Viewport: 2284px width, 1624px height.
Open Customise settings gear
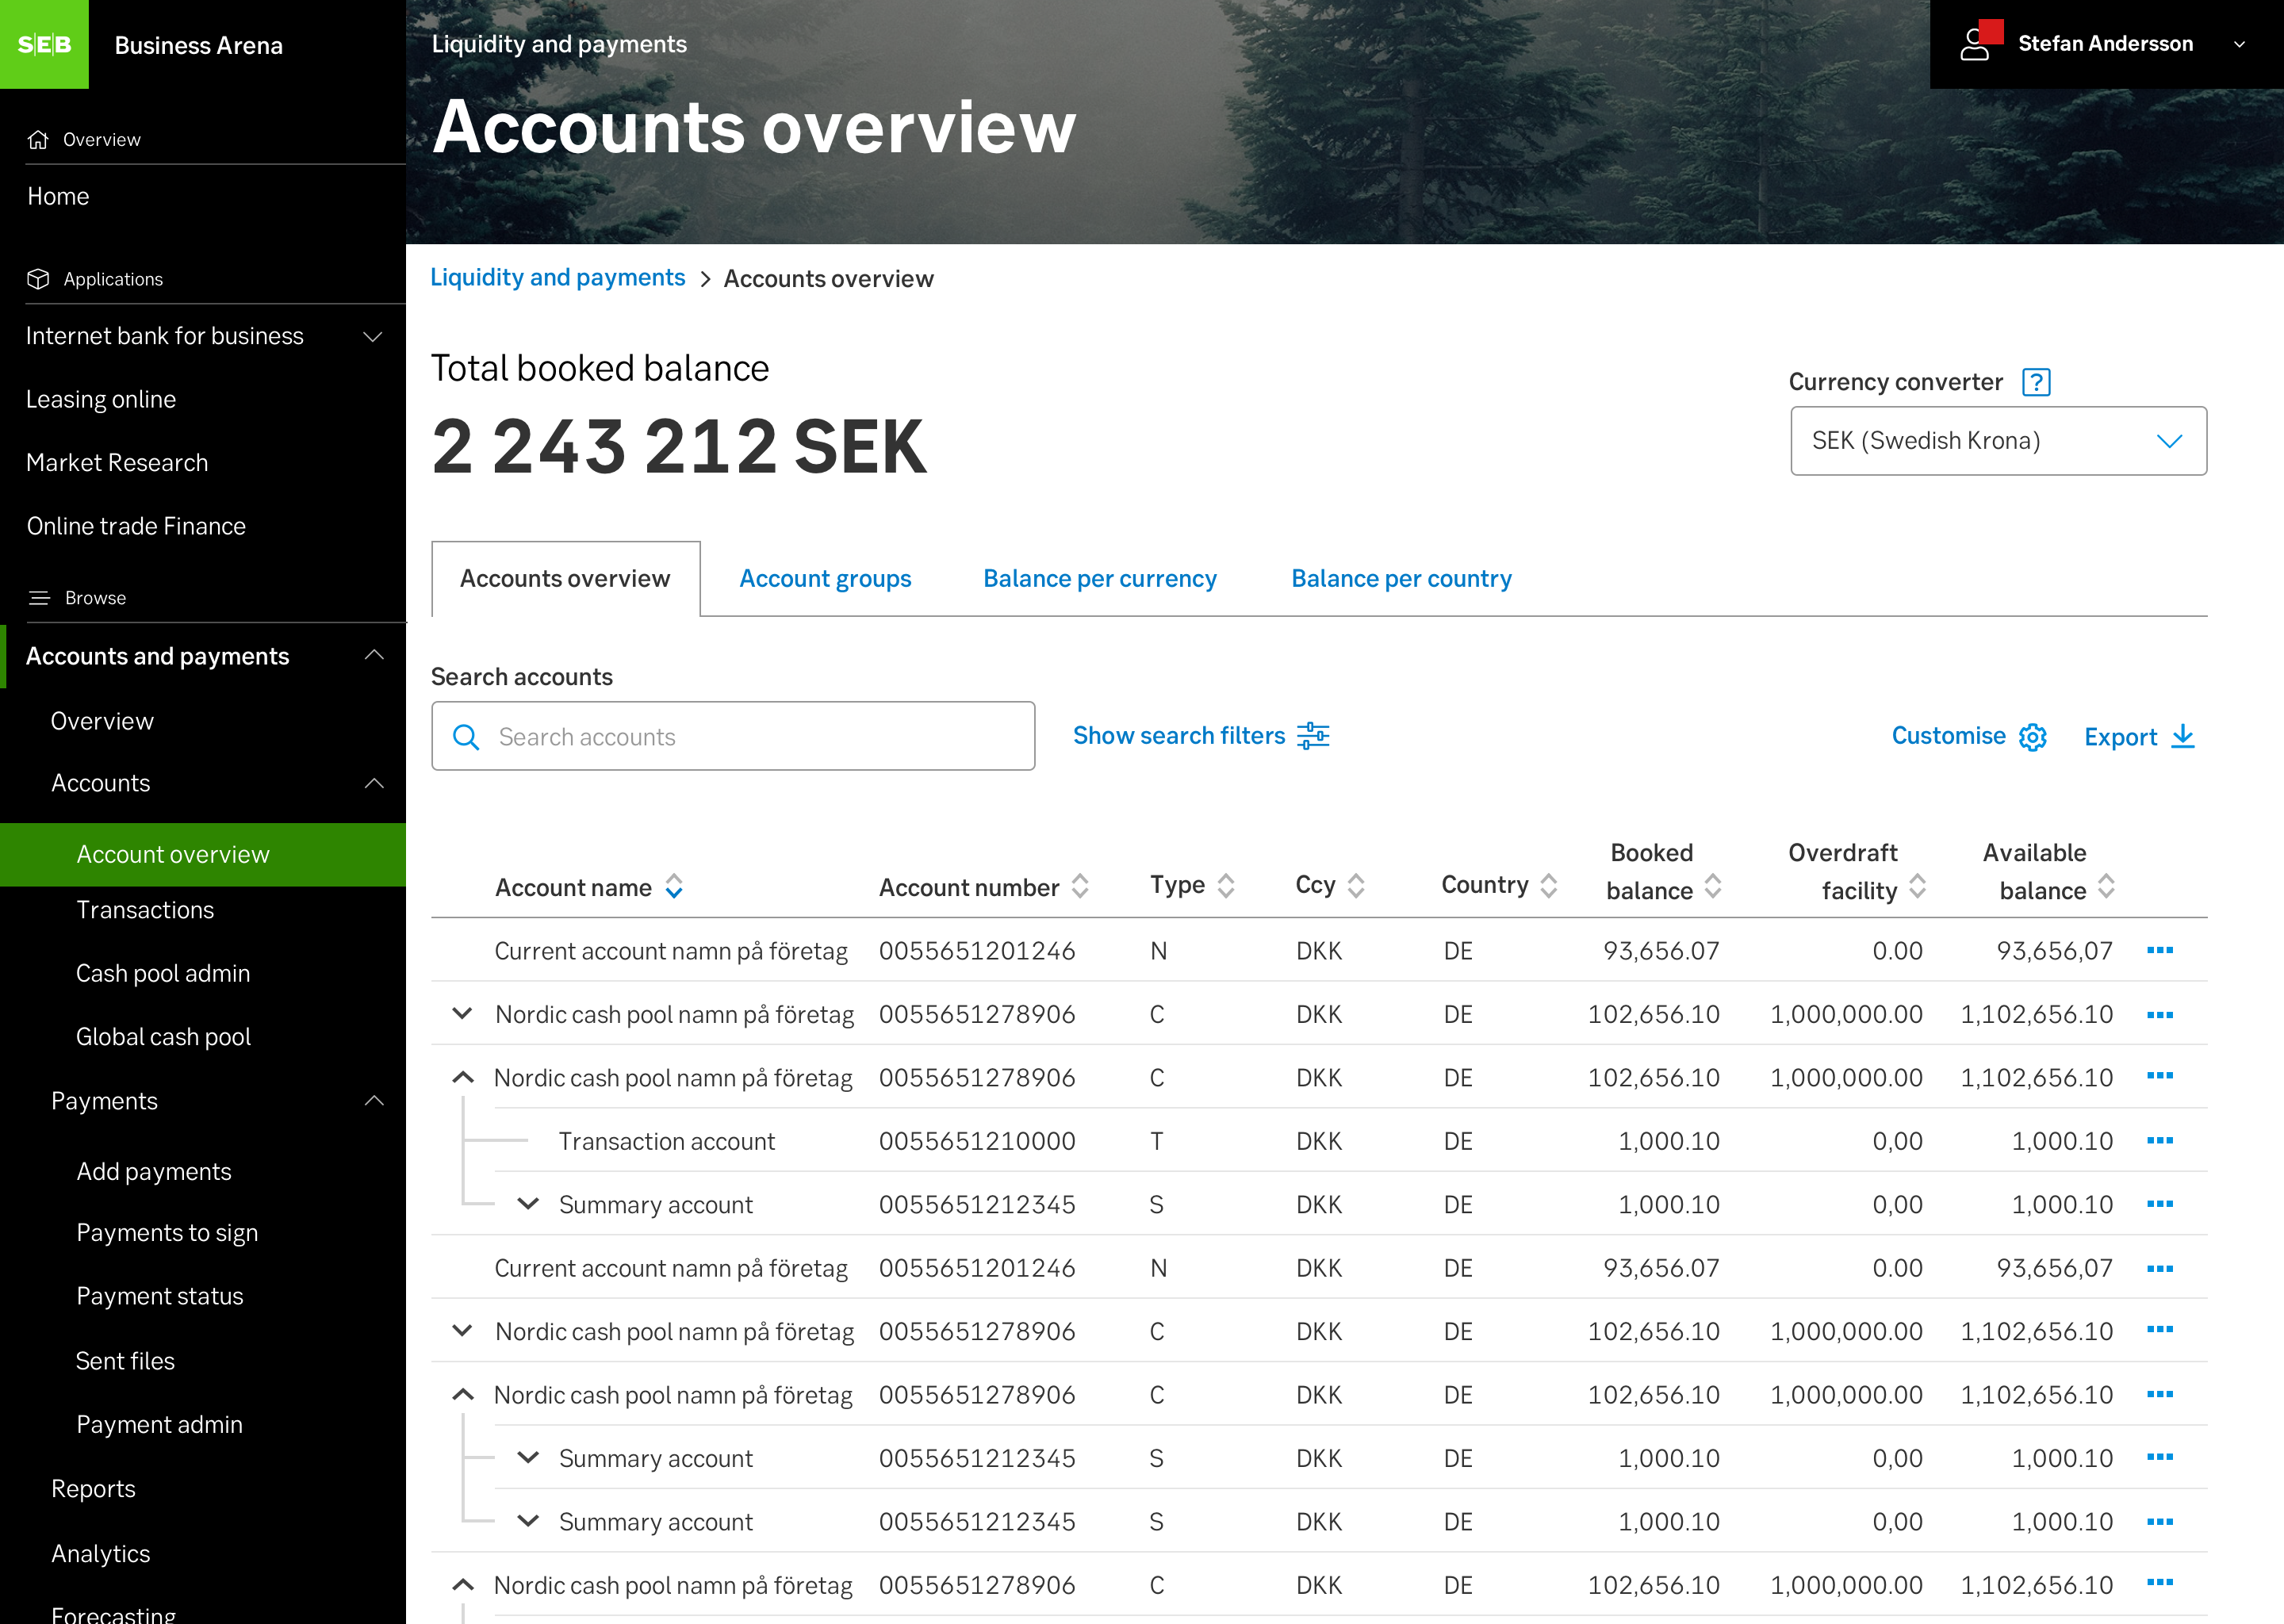coord(2033,737)
